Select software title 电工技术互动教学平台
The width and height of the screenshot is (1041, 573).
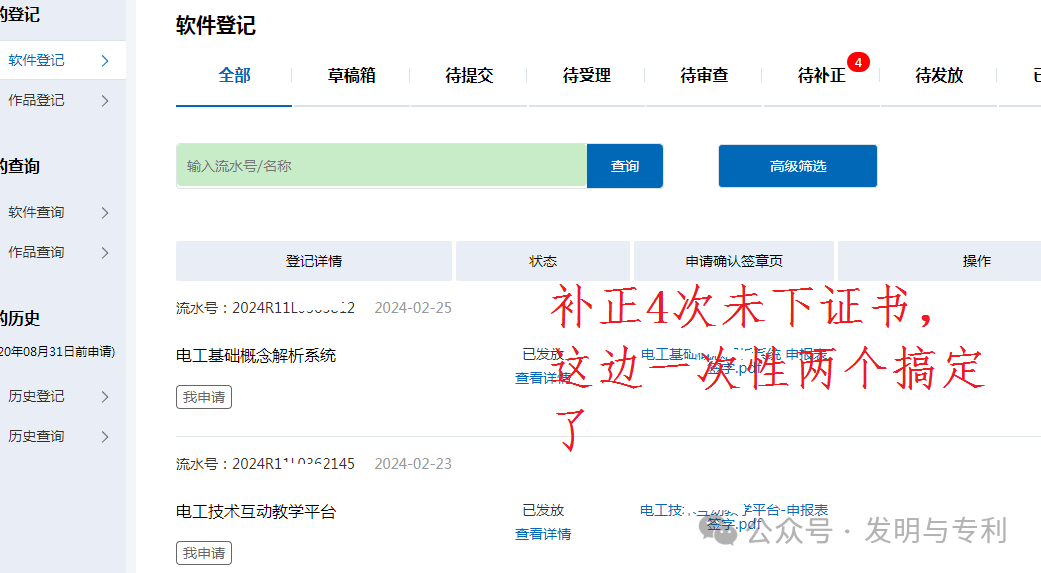[x=256, y=512]
